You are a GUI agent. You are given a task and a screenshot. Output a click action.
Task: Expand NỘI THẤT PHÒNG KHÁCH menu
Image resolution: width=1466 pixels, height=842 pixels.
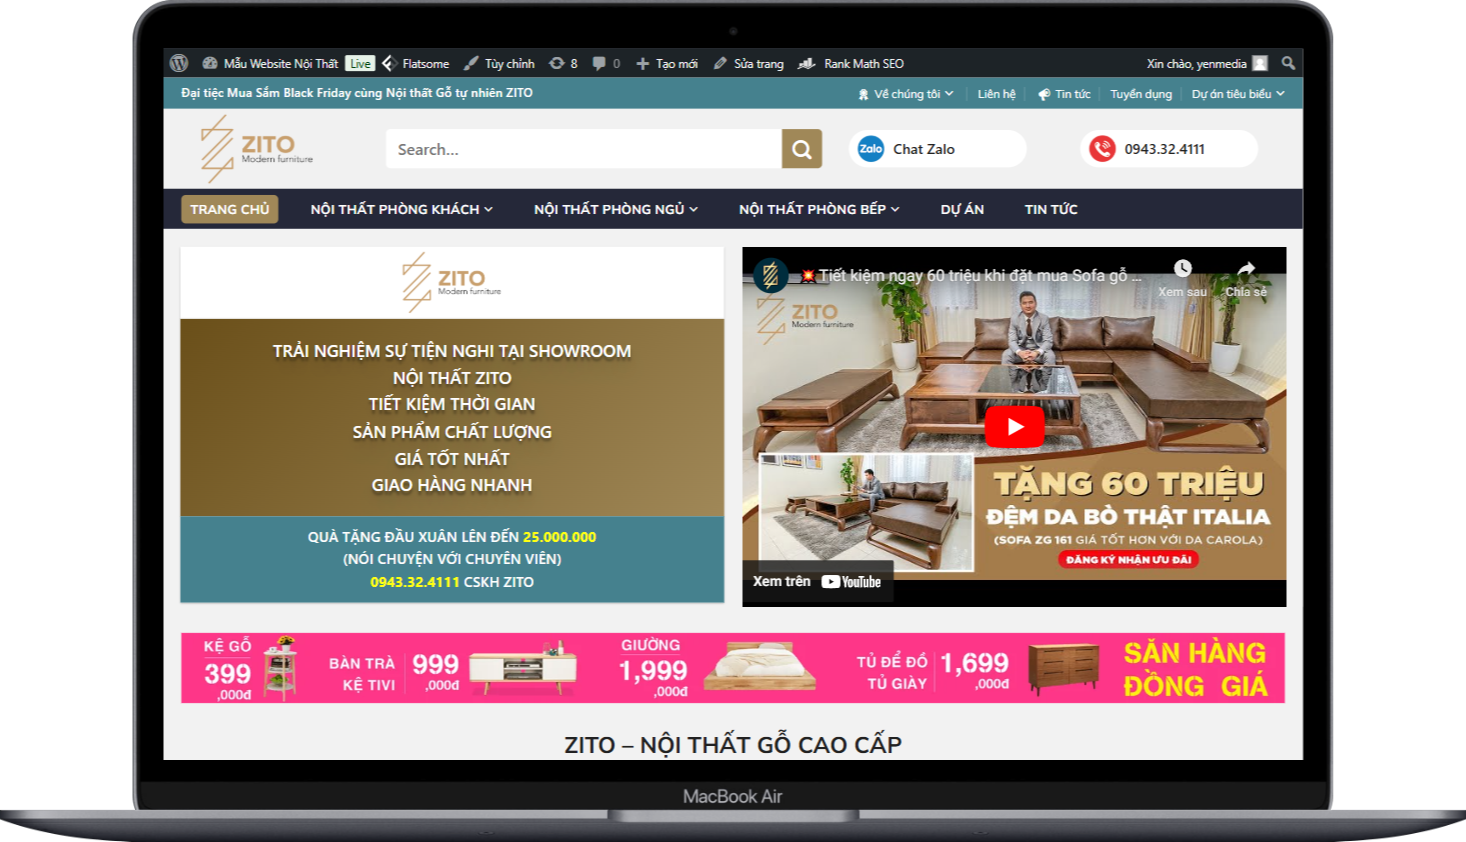[x=402, y=209]
